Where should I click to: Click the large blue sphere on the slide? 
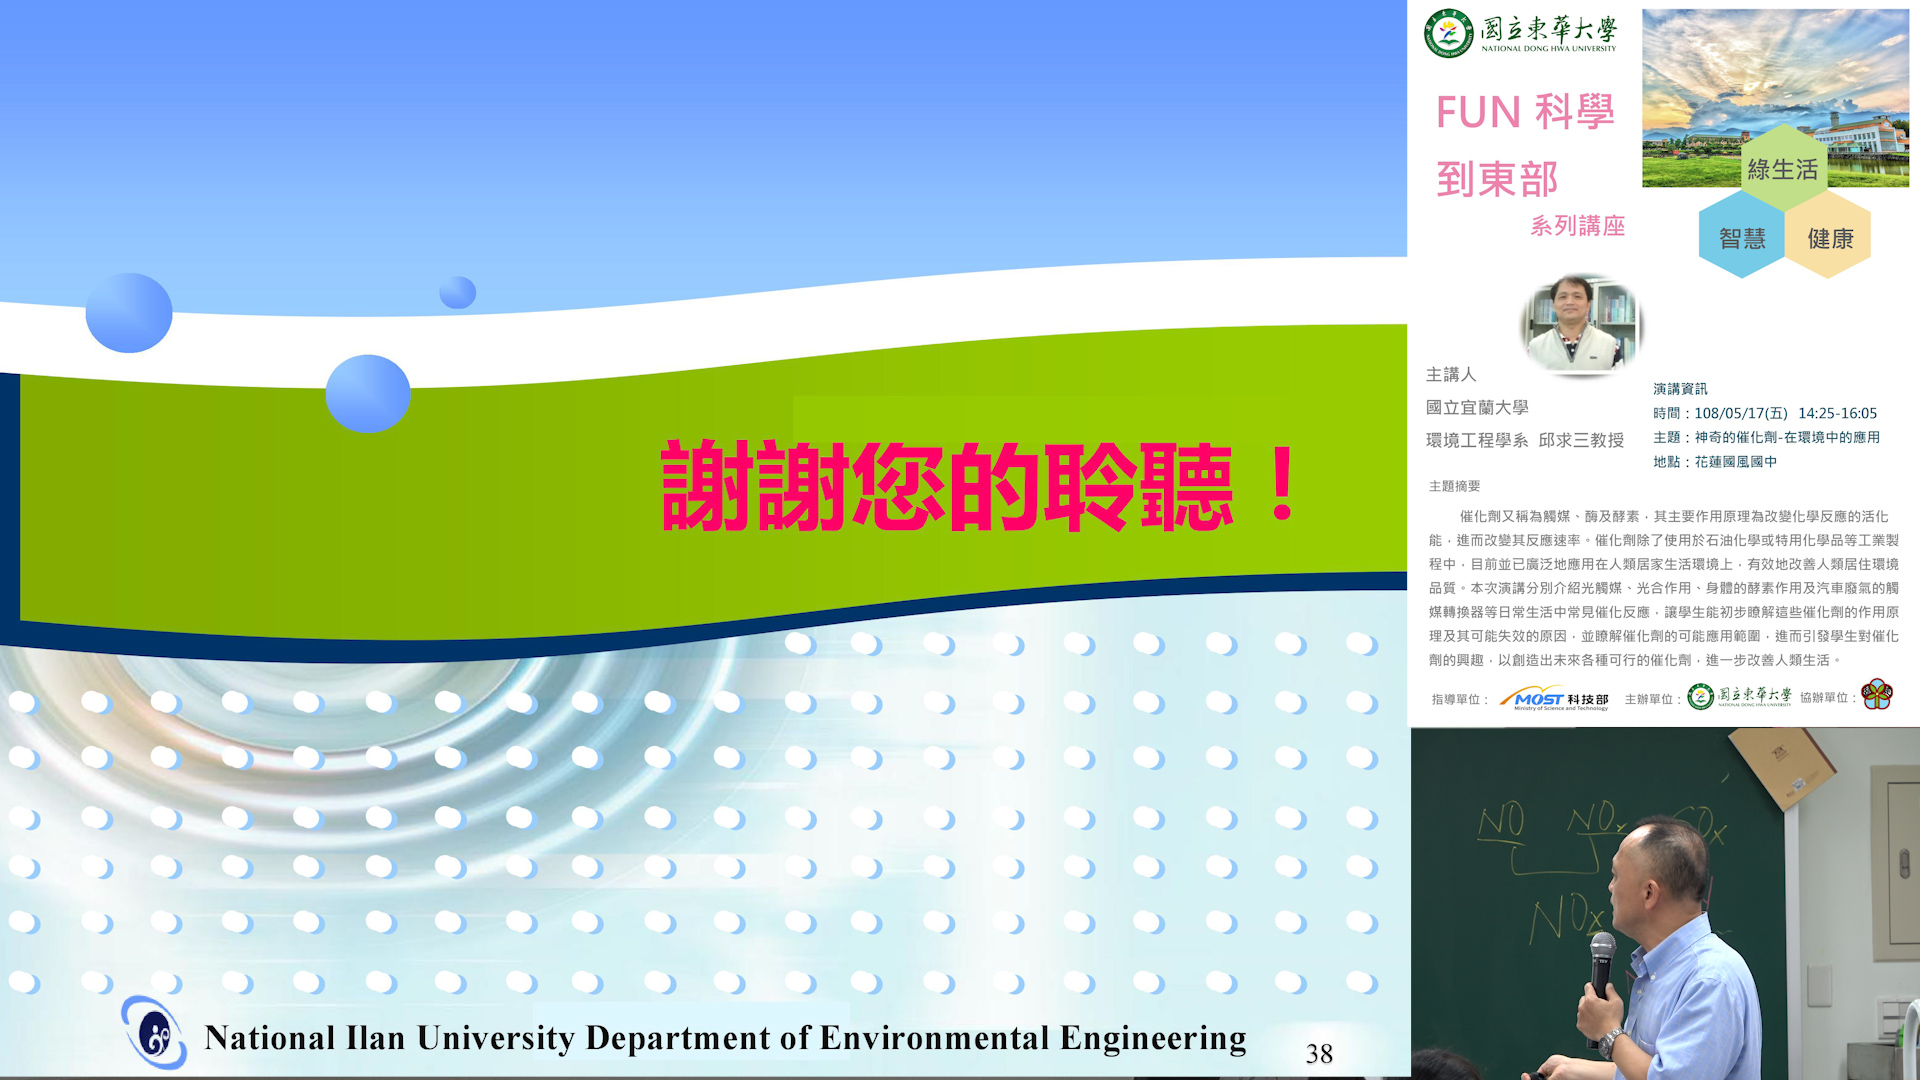(x=129, y=313)
